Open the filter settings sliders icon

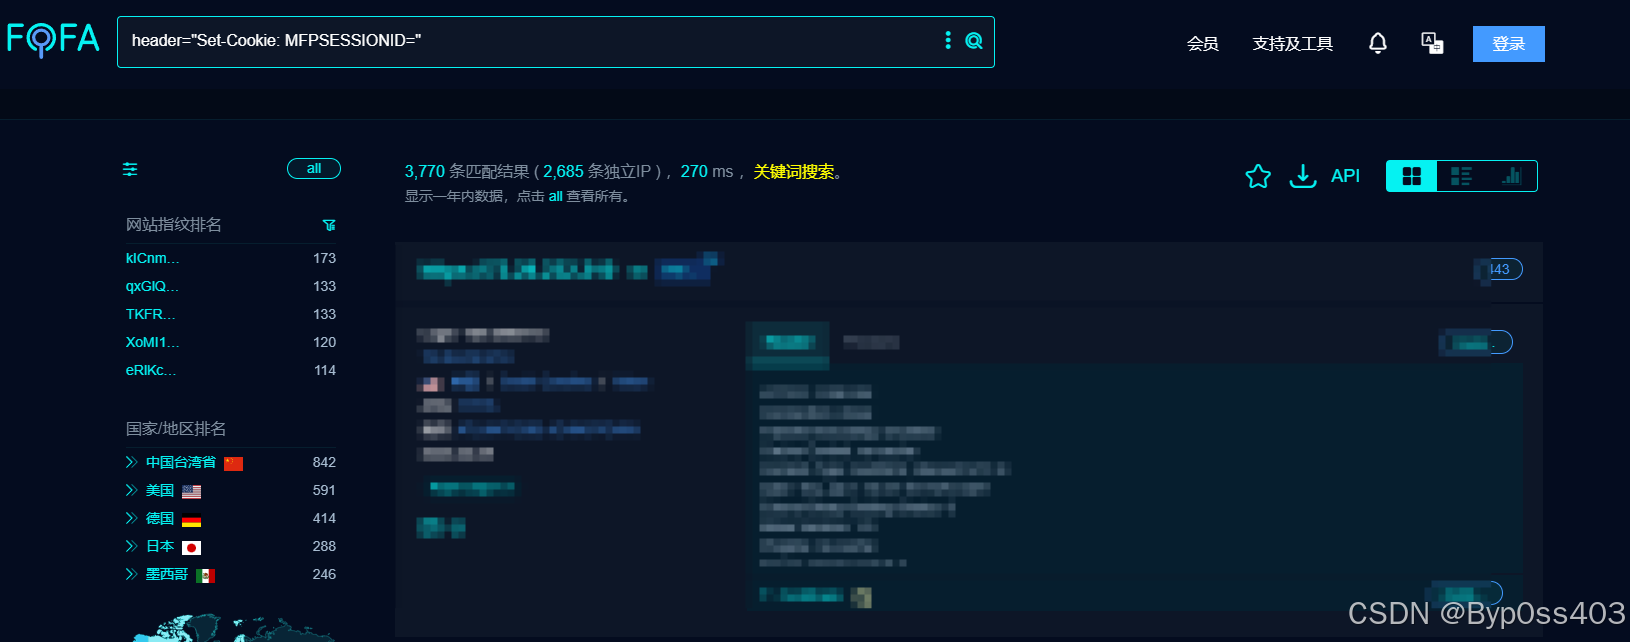(130, 169)
